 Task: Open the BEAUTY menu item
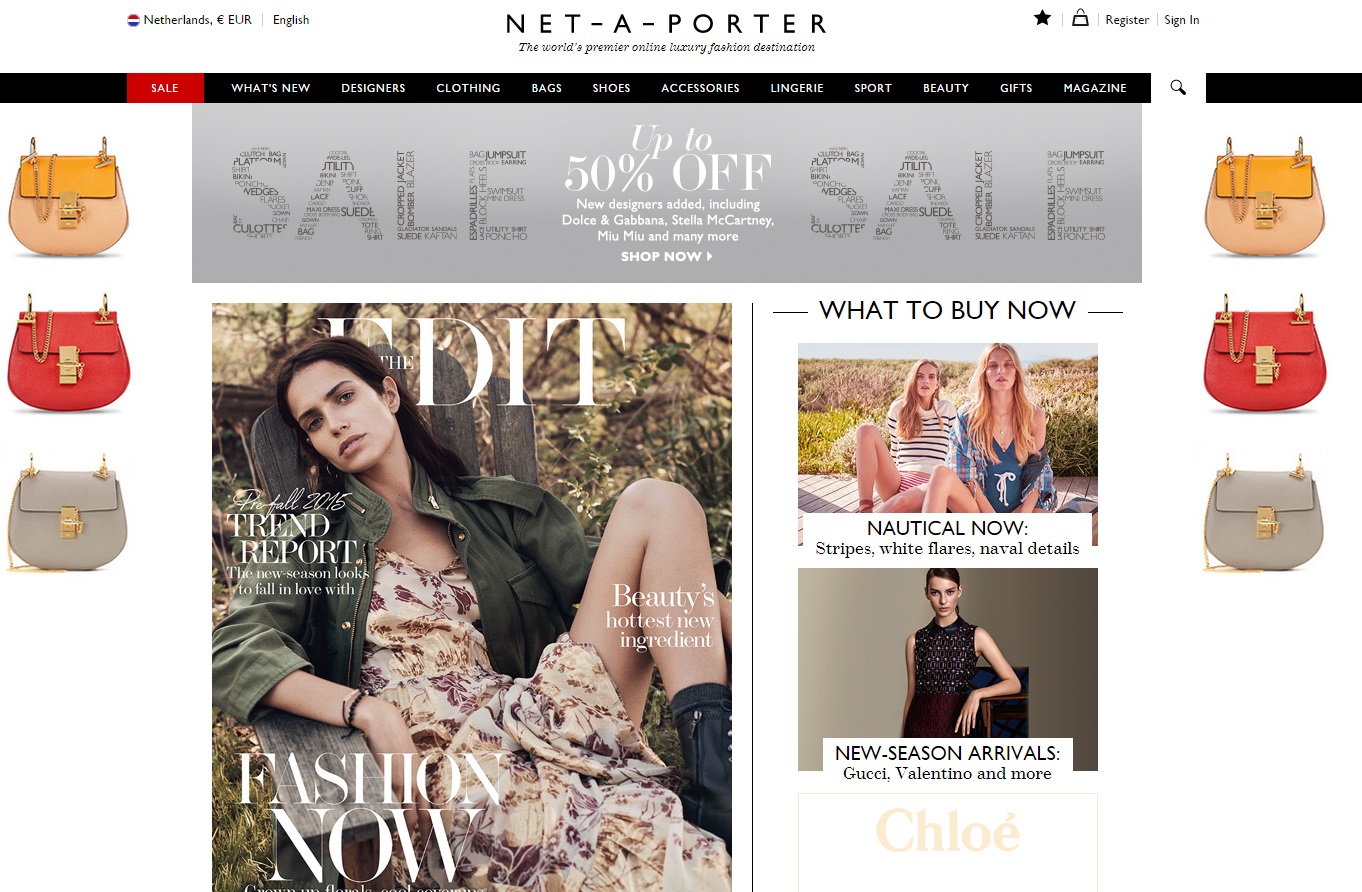[x=946, y=88]
